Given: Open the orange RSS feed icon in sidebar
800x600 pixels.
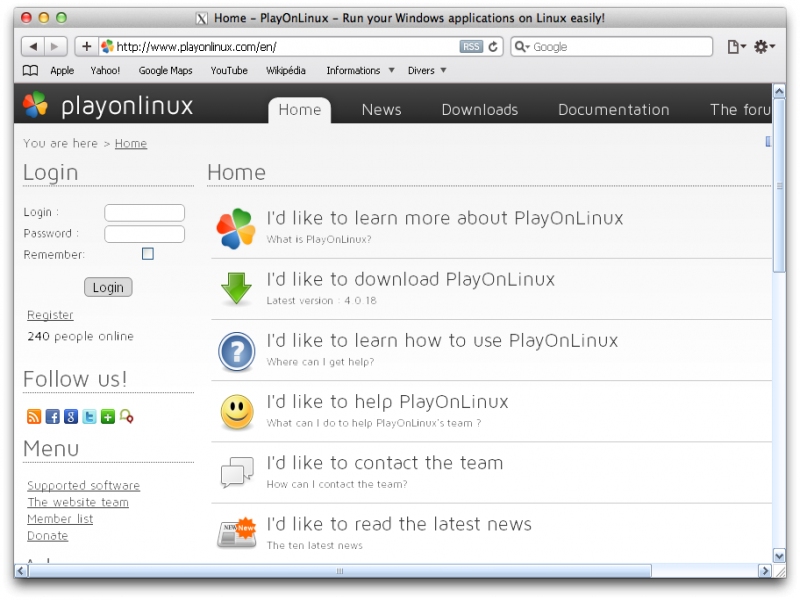Looking at the screenshot, I should pyautogui.click(x=34, y=417).
